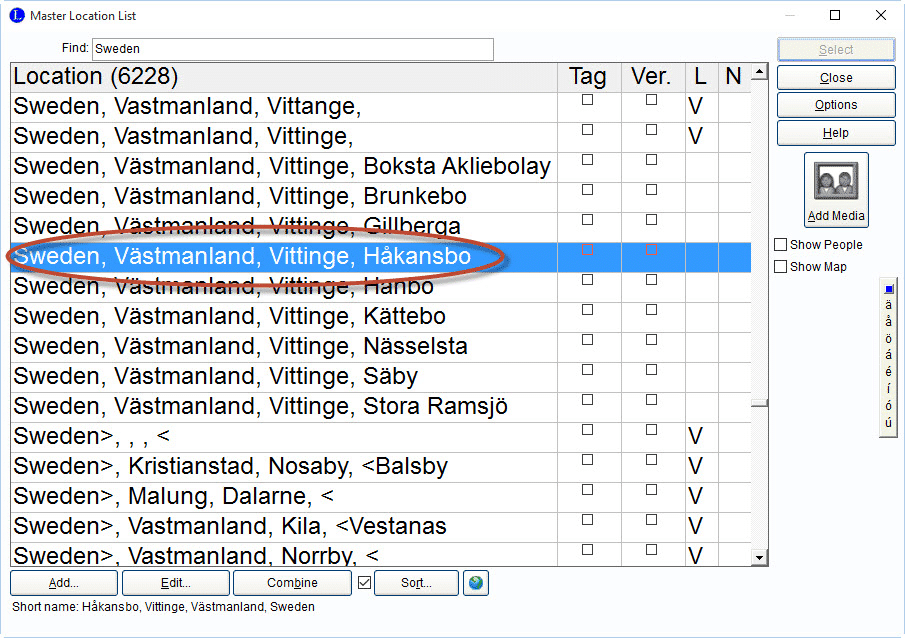
Task: Insert the ú character from the character ribbon
Action: (x=888, y=422)
